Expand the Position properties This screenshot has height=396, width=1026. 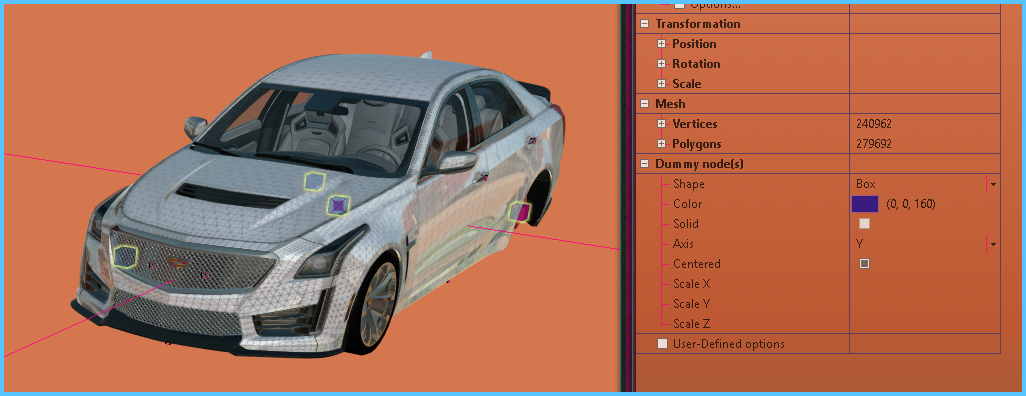pos(662,44)
